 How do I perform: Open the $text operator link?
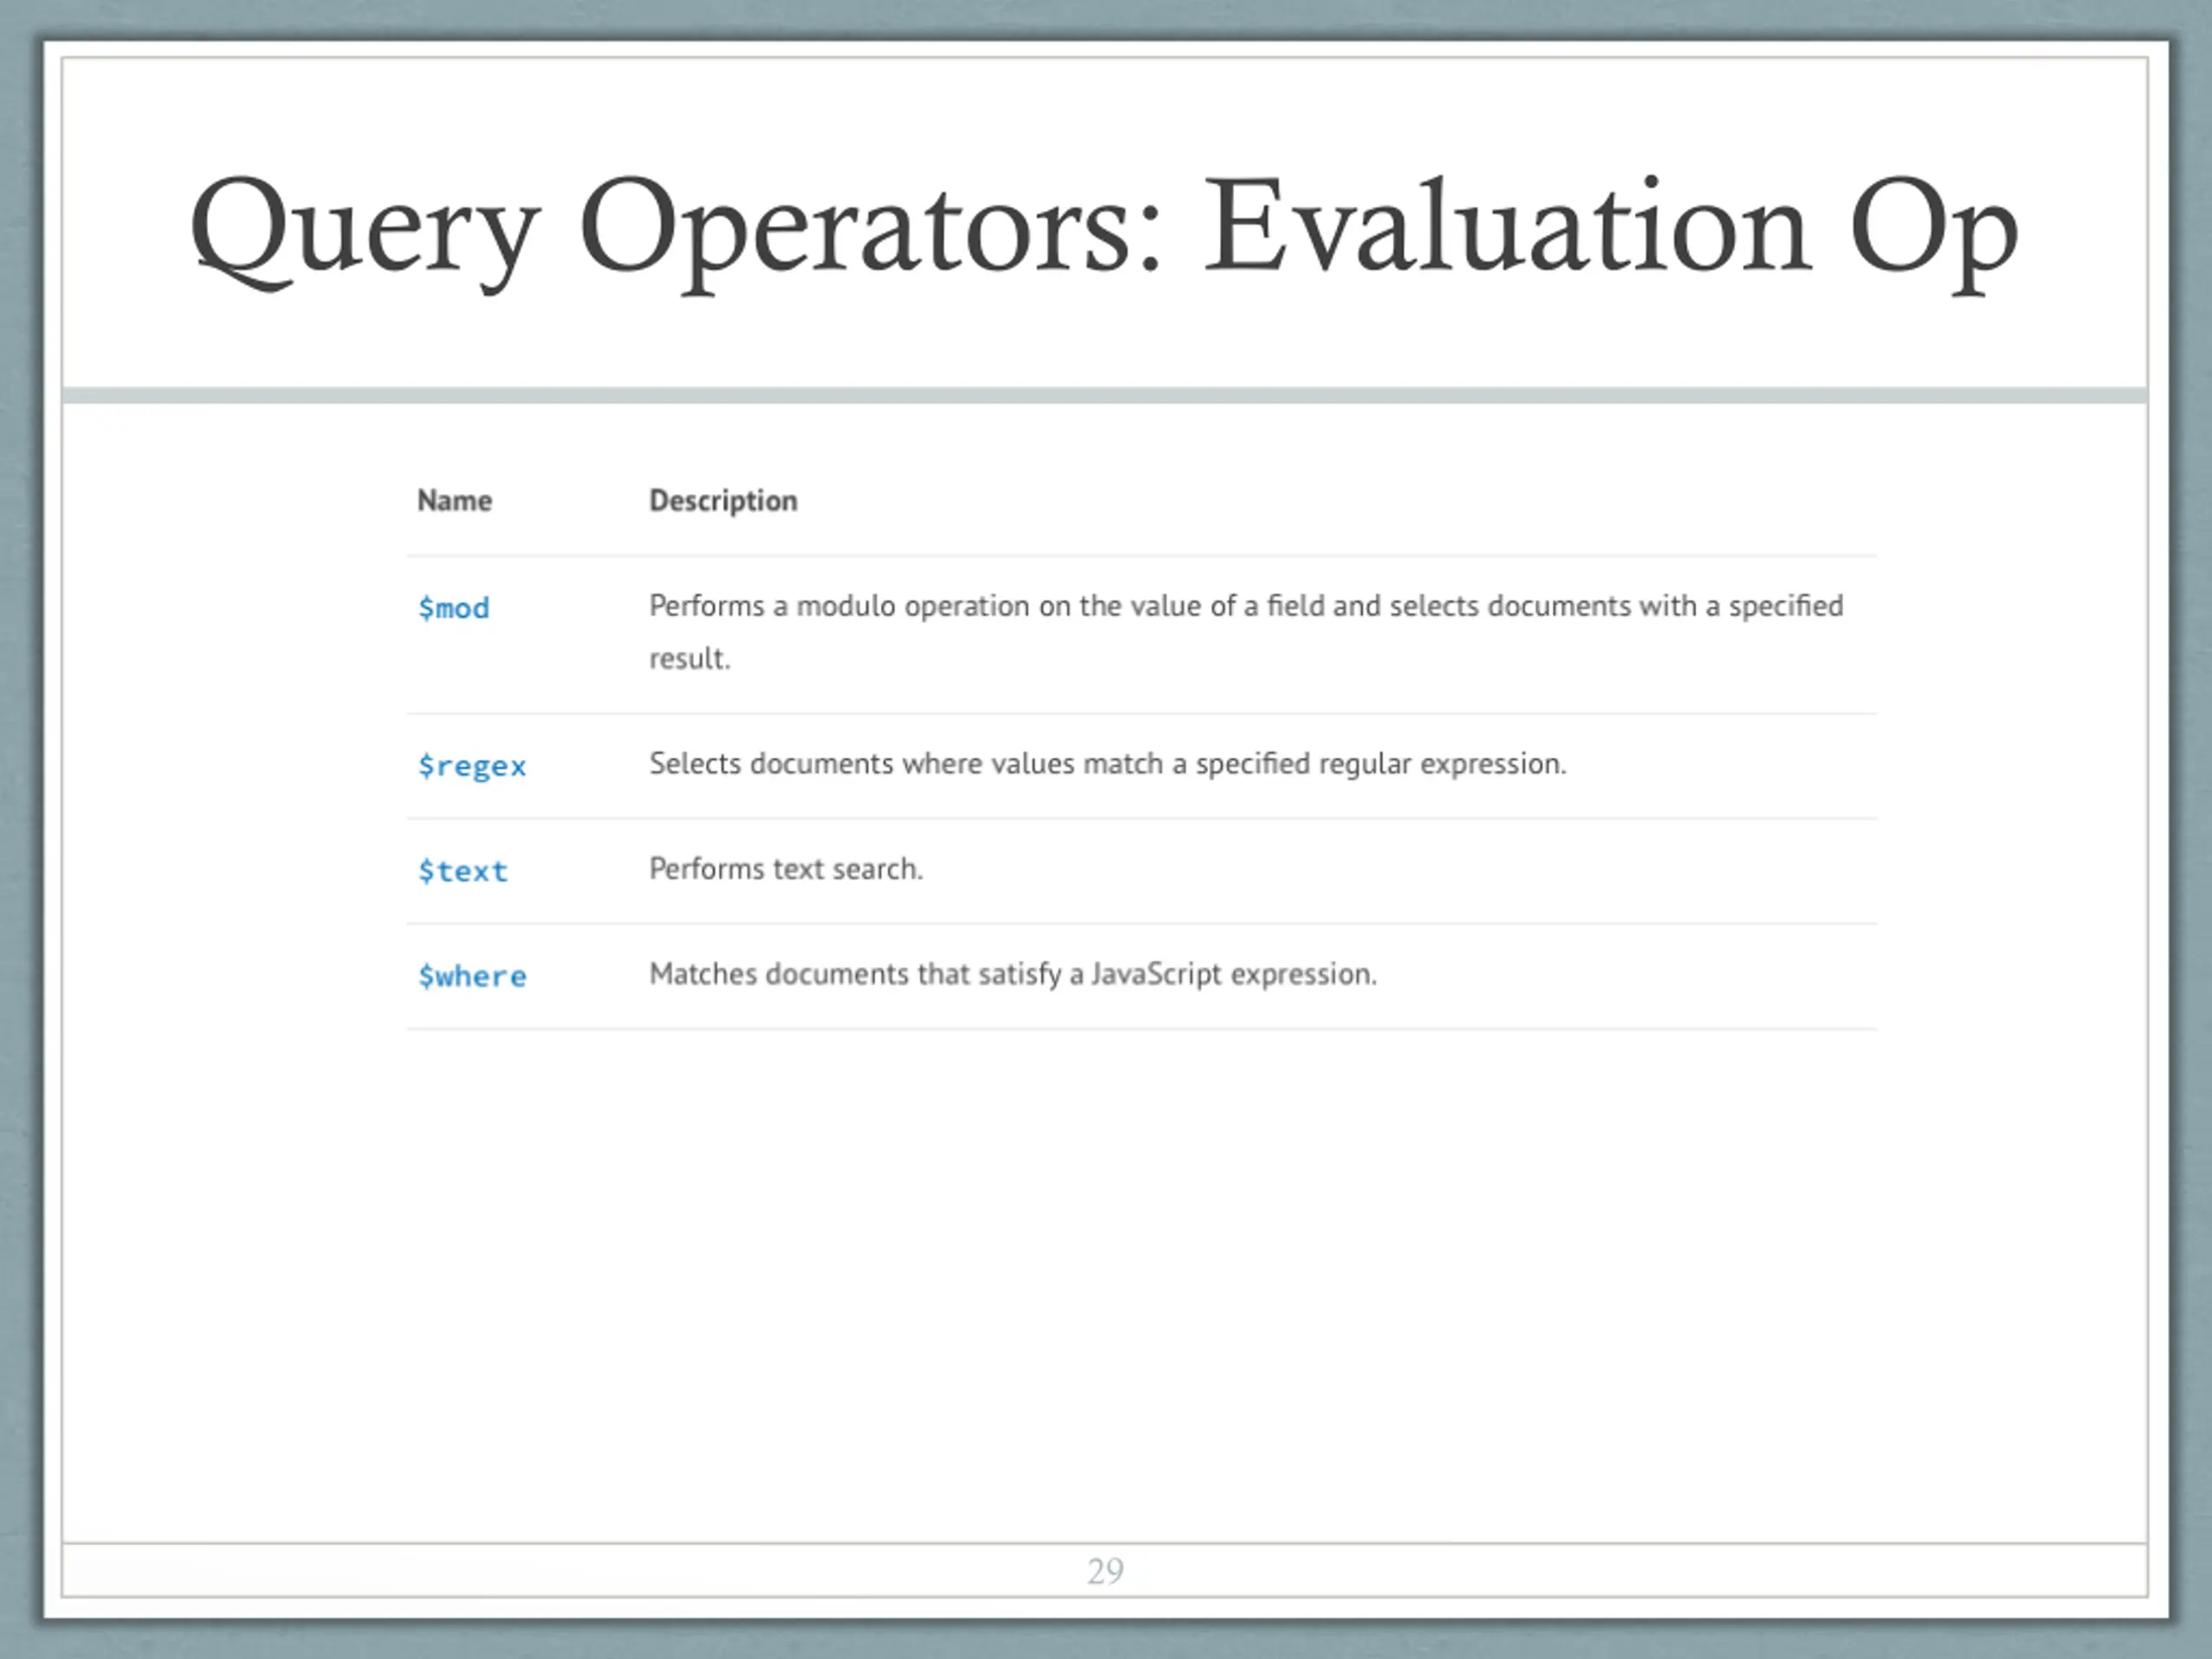click(463, 871)
